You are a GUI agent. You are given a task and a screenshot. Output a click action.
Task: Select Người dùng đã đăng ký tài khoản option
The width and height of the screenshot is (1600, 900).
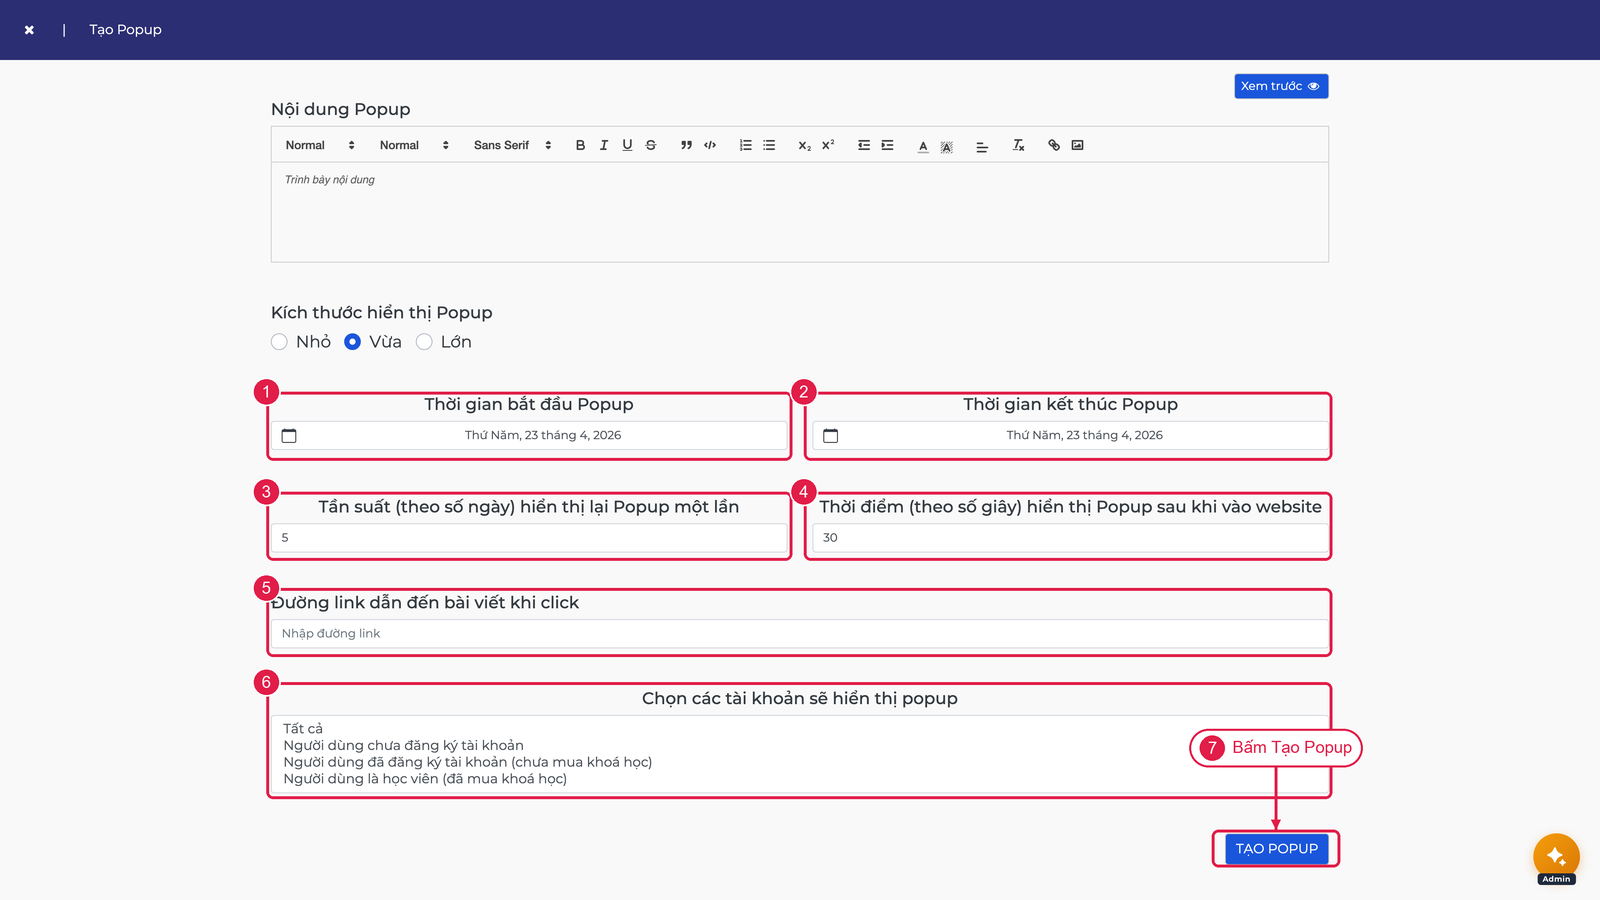[467, 763]
